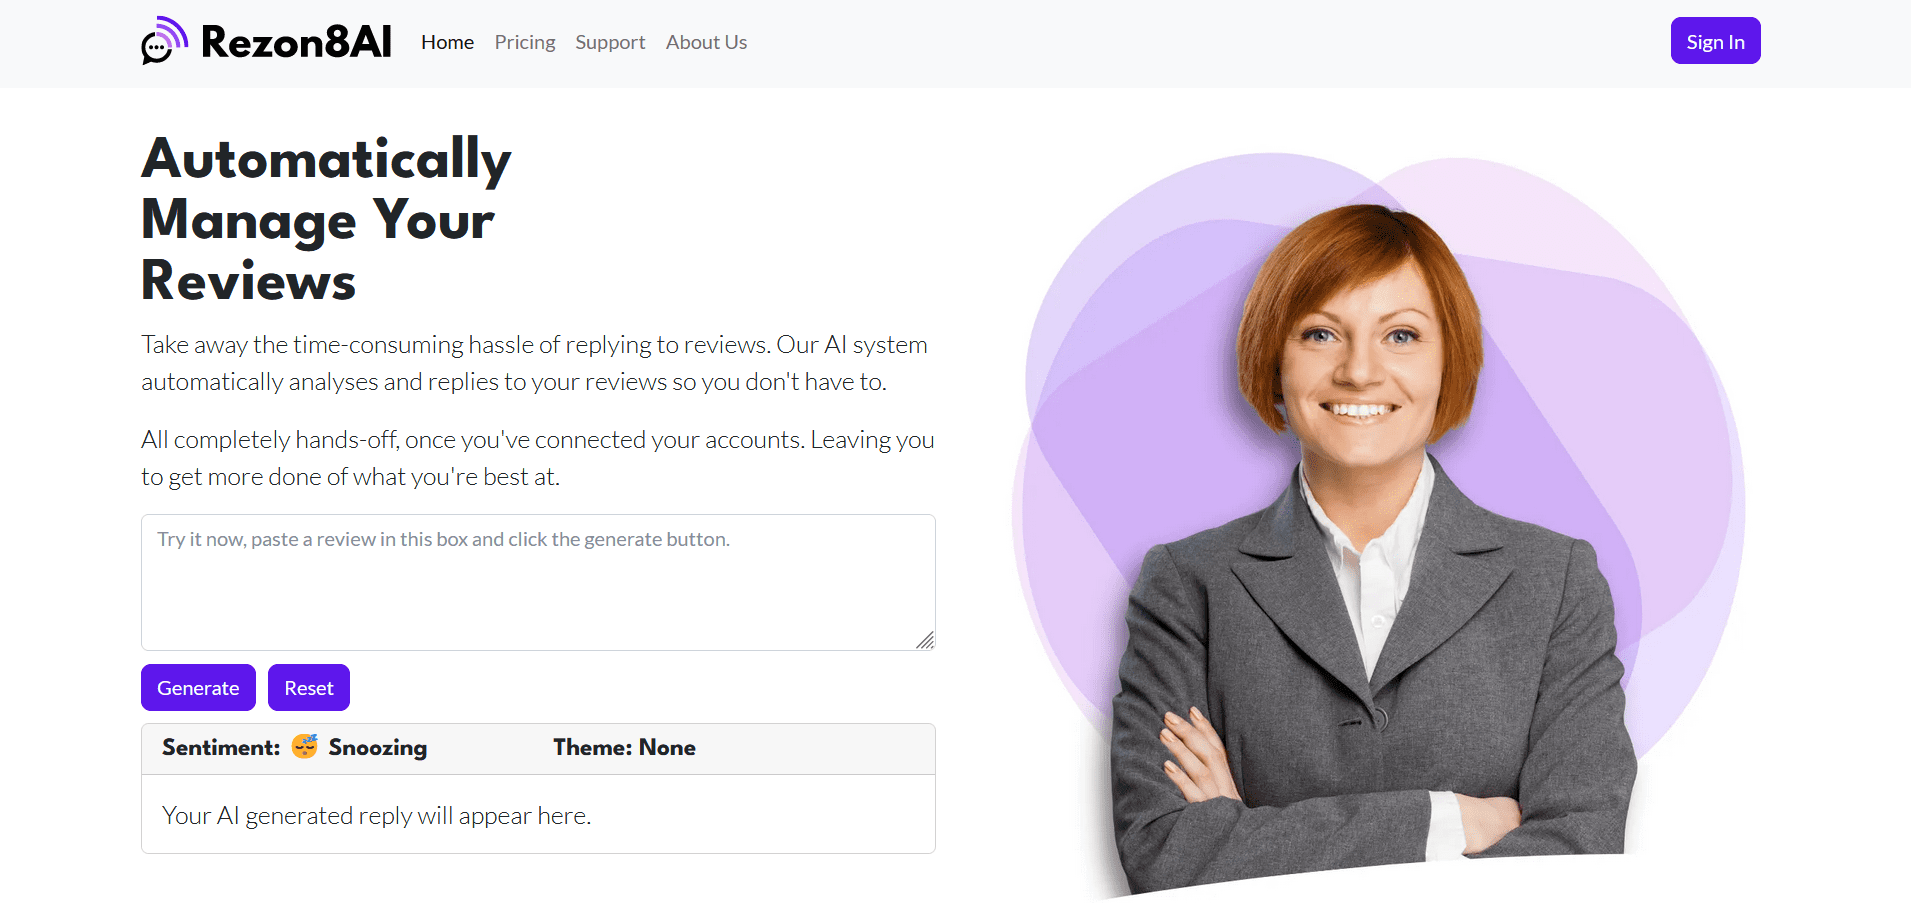
Task: Click the textarea resize handle corner
Action: coord(925,640)
